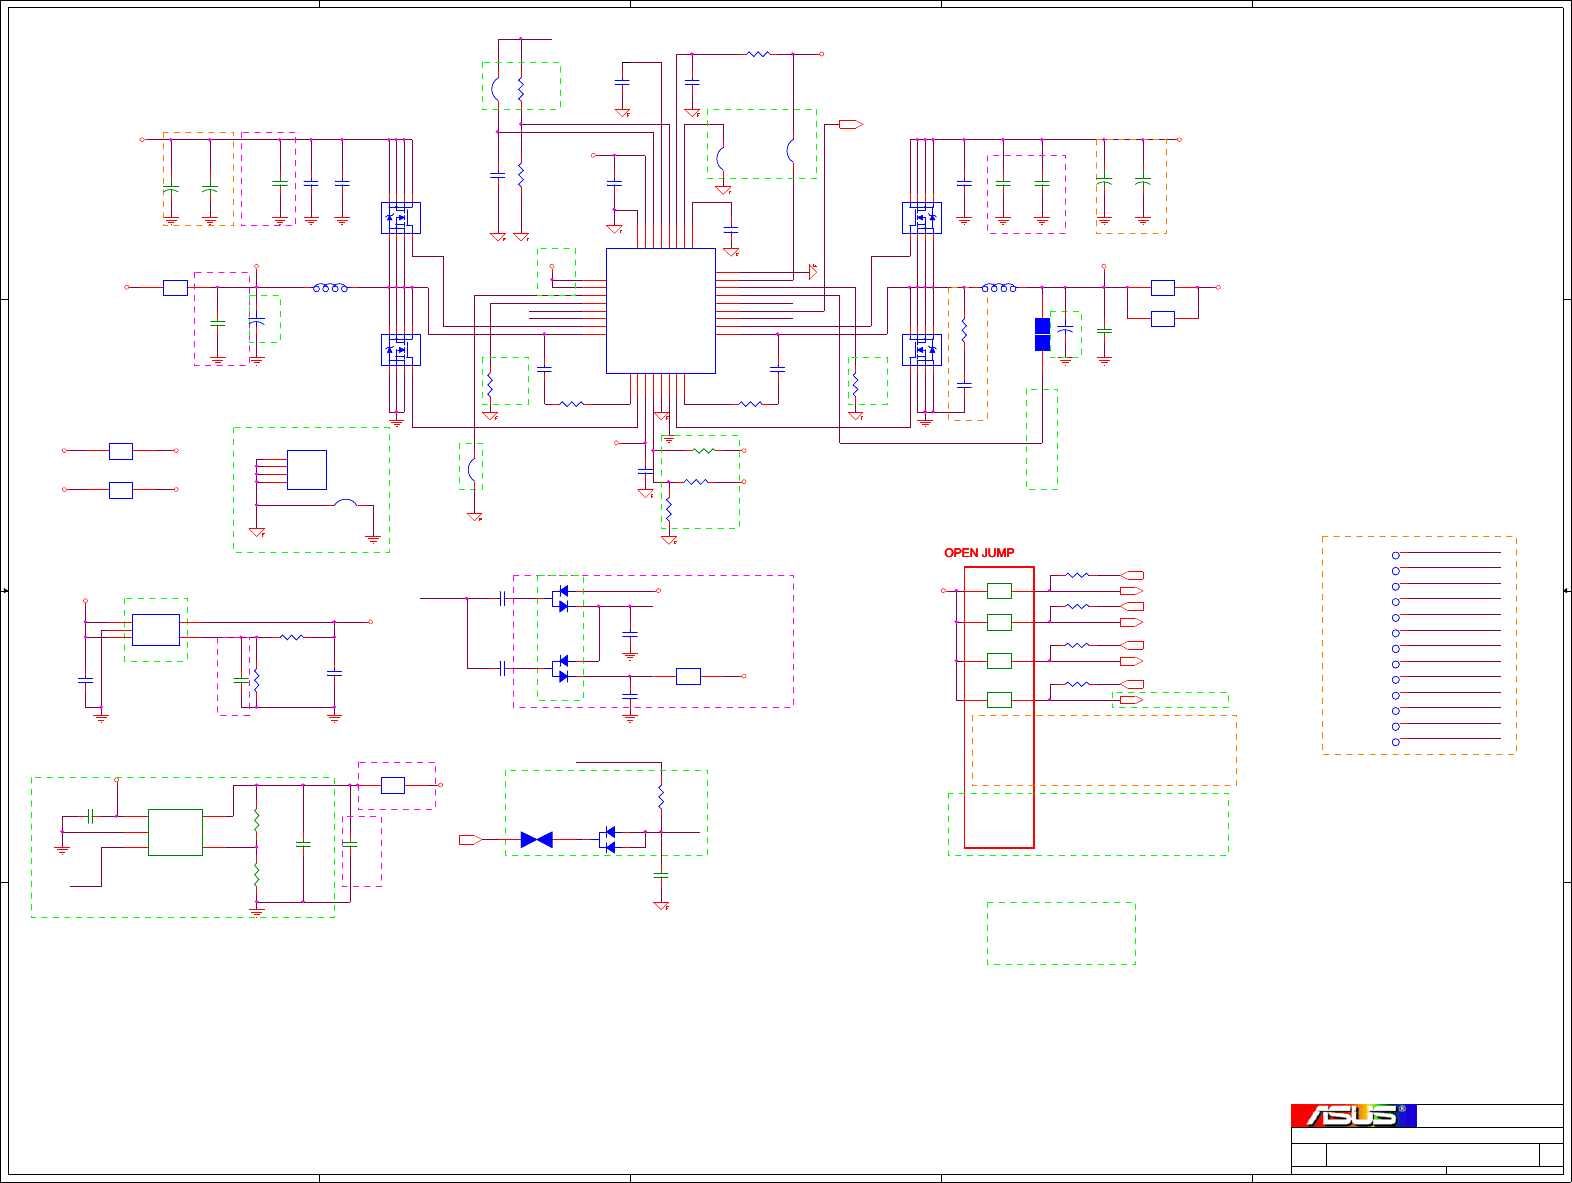Select the upper-left MOSFET symbol
The width and height of the screenshot is (1572, 1183).
pos(401,218)
